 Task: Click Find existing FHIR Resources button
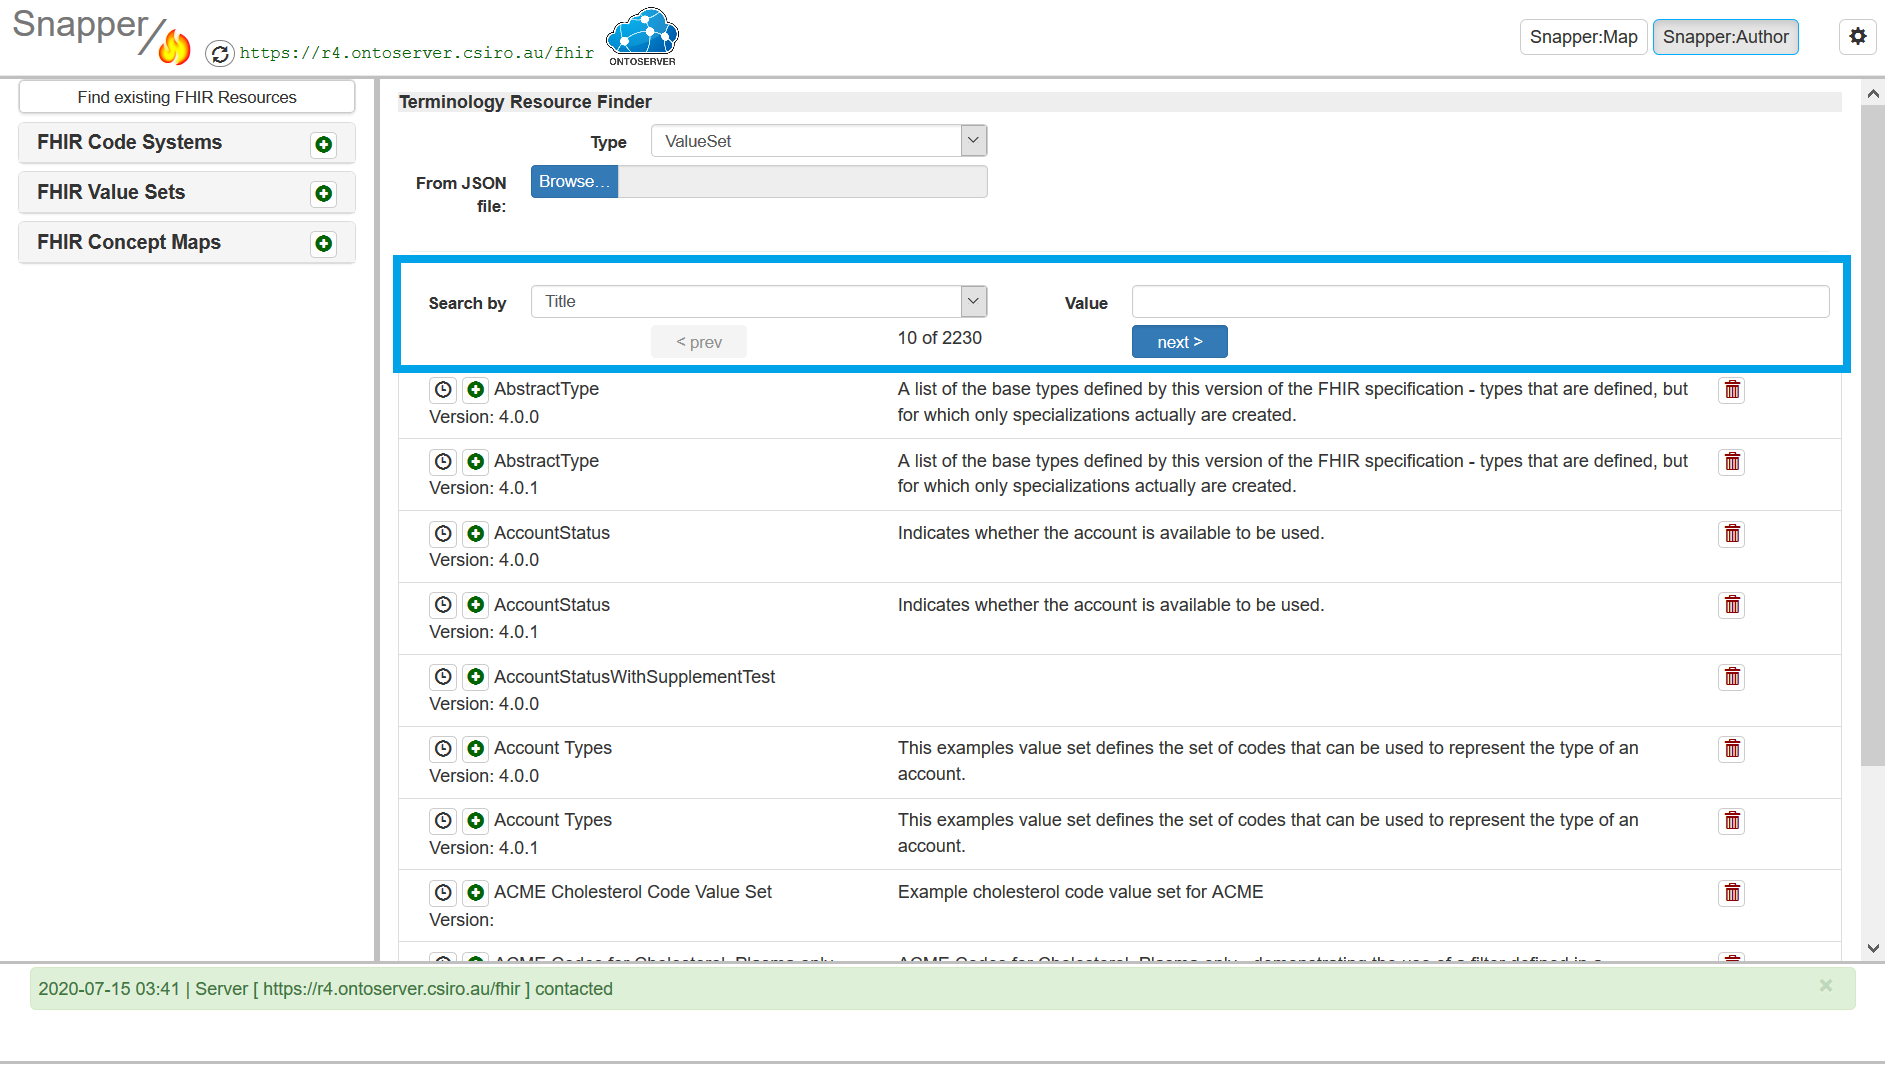pos(187,97)
